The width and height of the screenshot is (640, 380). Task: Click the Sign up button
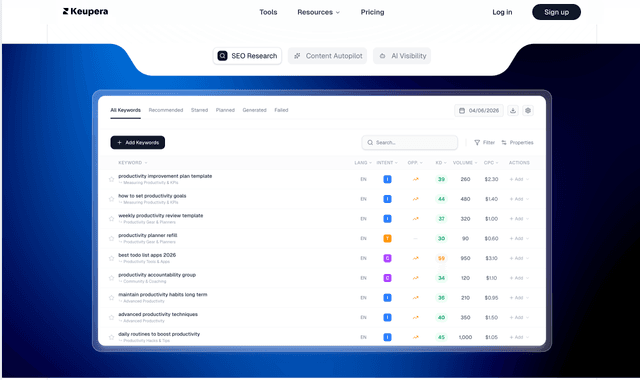(556, 12)
